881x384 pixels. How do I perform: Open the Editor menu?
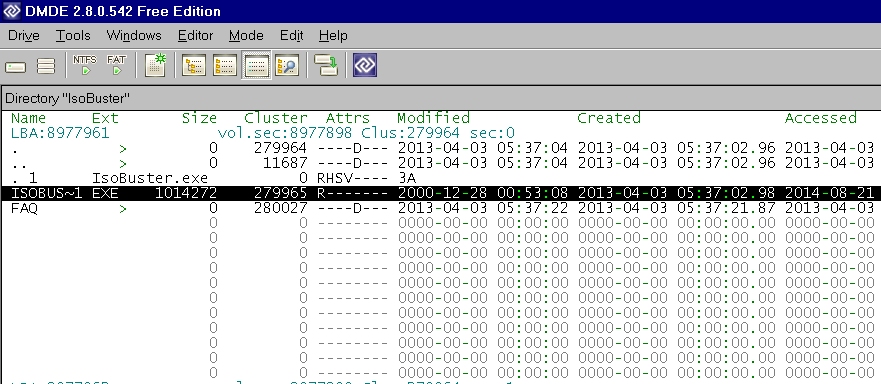[x=196, y=35]
